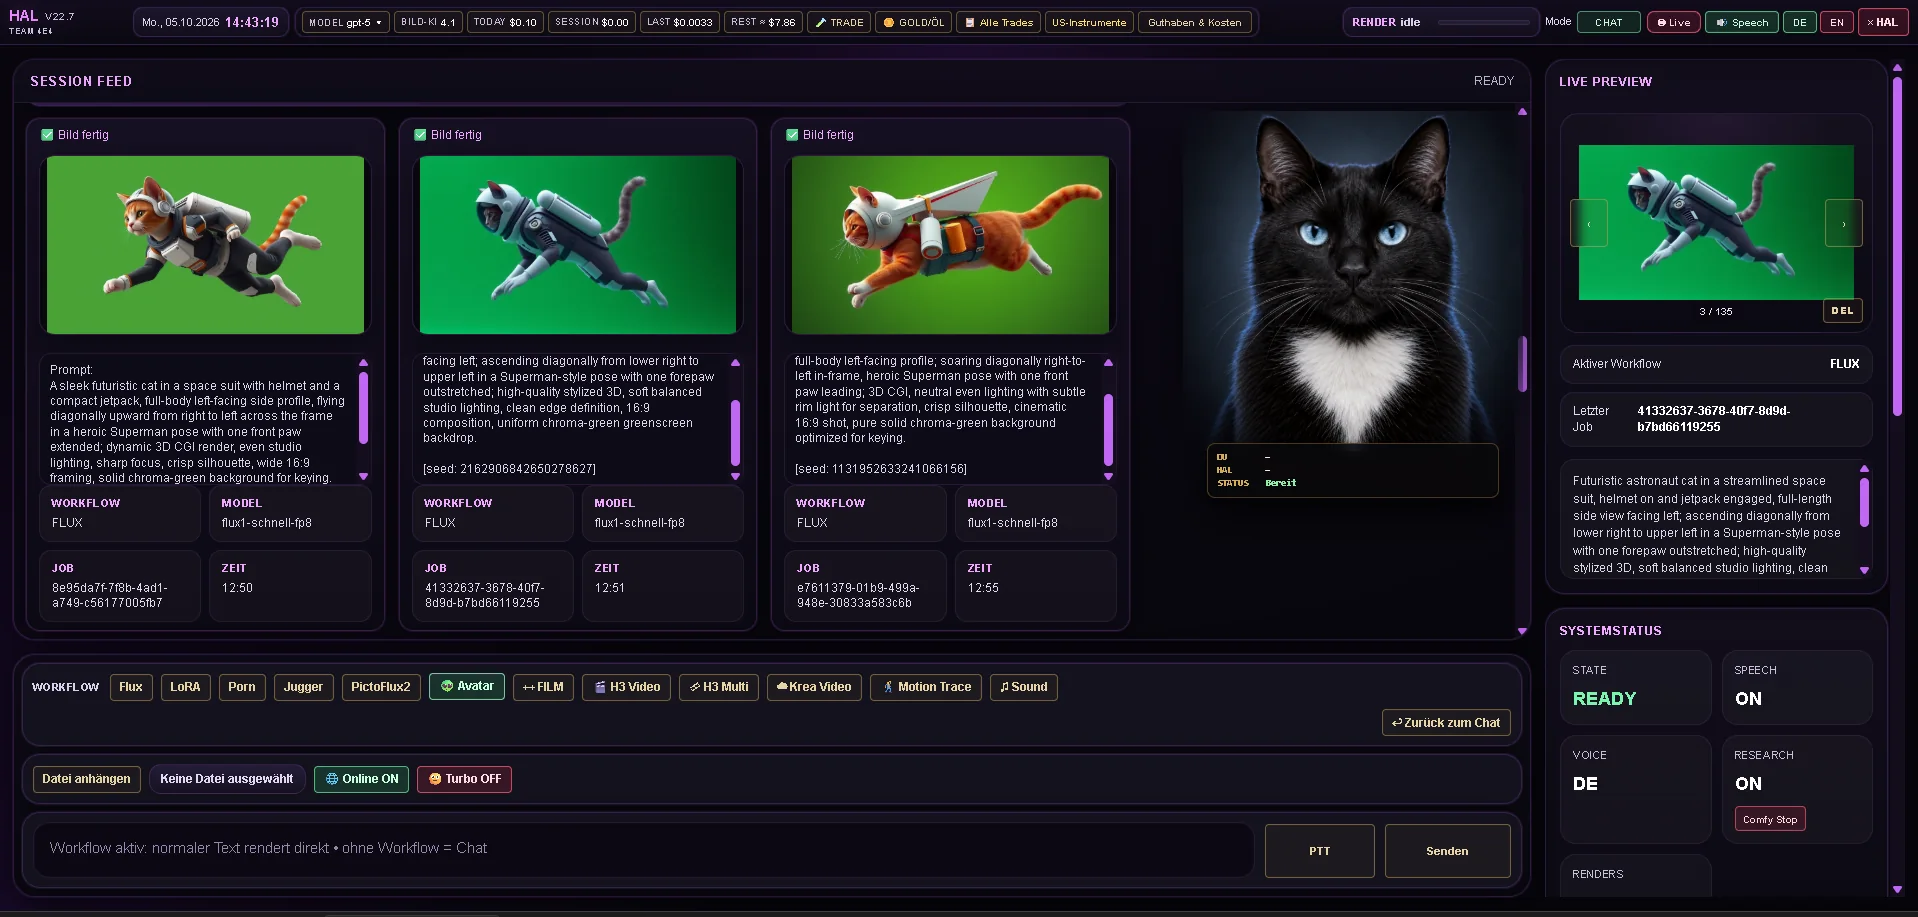This screenshot has height=917, width=1918.
Task: Click the RENDER idle progress bar
Action: click(x=1482, y=22)
